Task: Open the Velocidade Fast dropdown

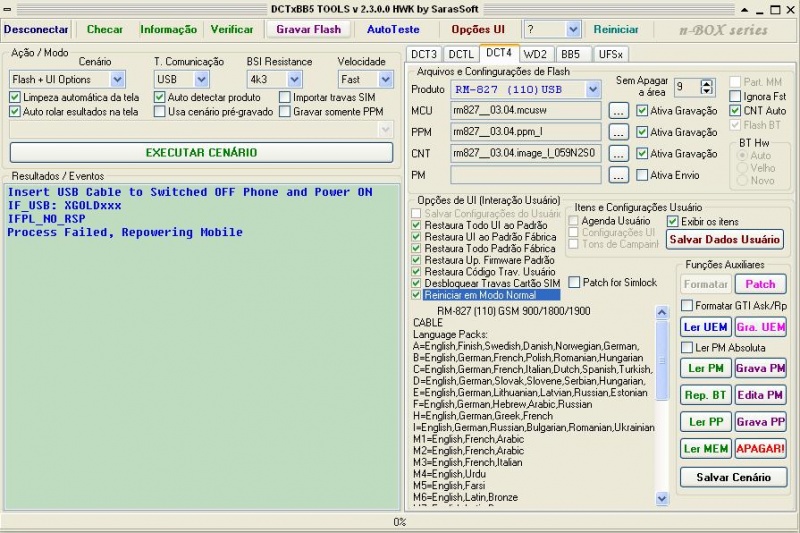Action: pyautogui.click(x=385, y=80)
